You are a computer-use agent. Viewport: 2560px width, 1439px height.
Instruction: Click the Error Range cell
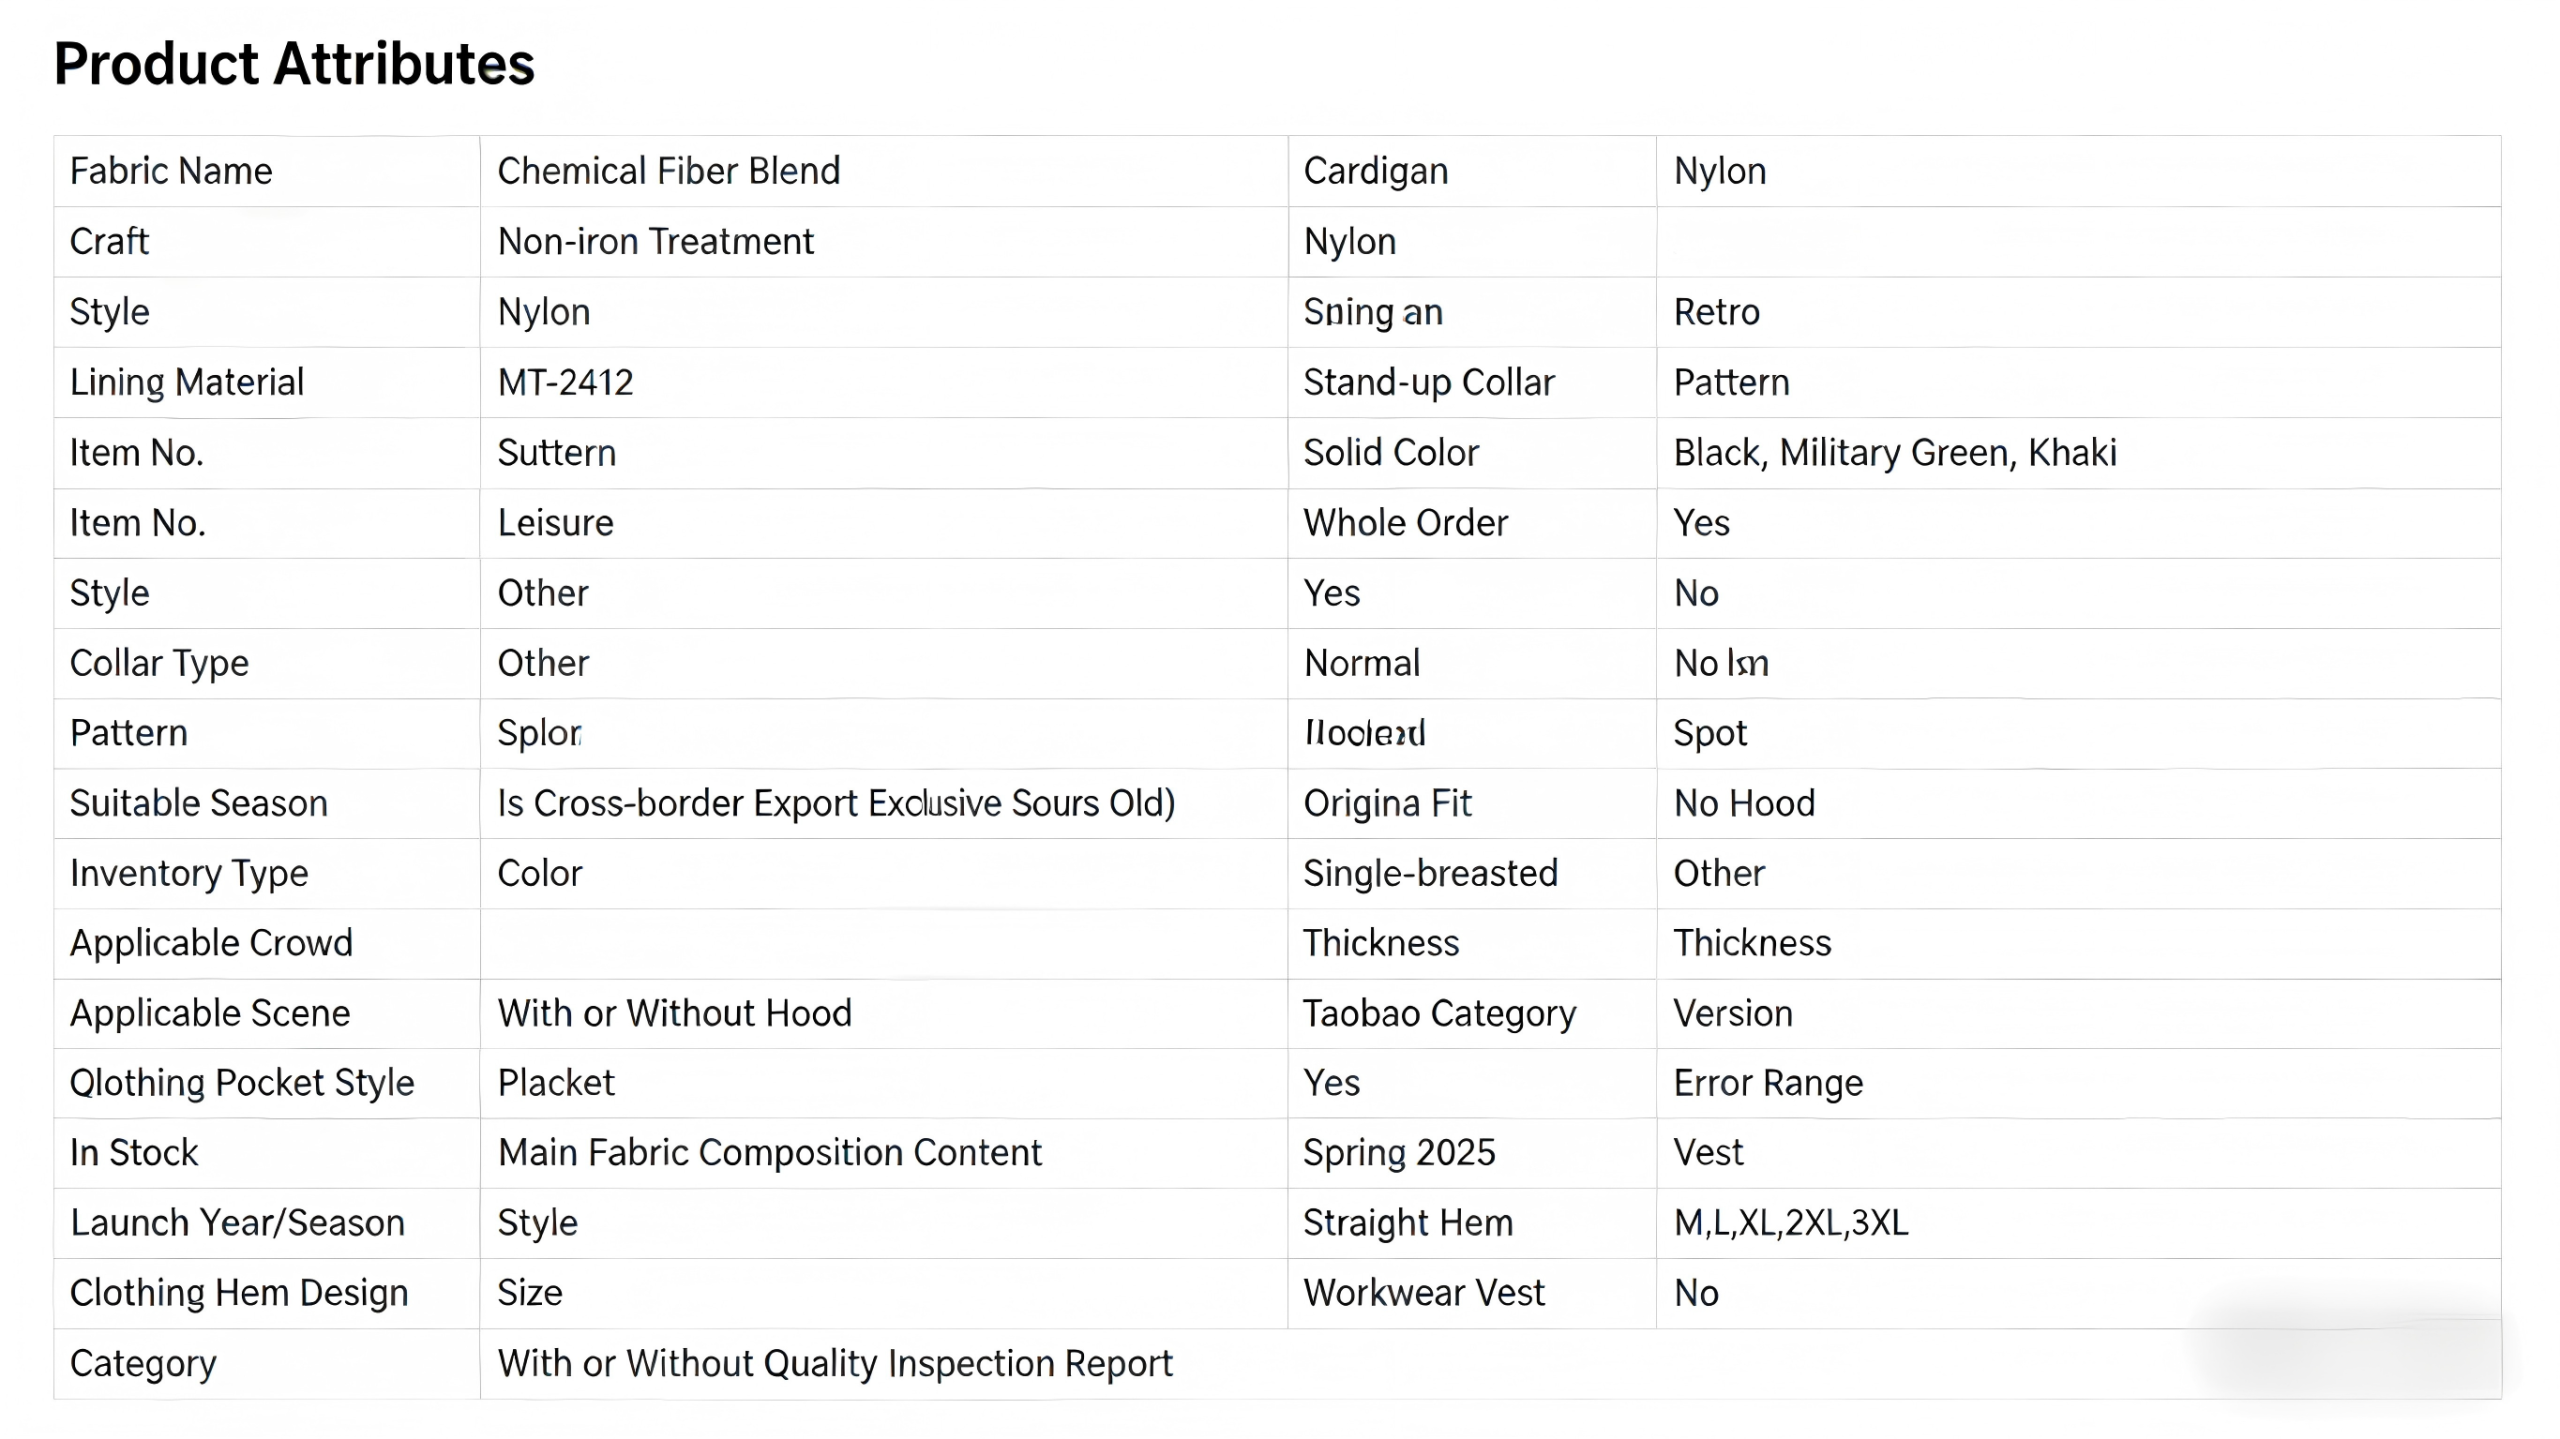pos(1768,1083)
